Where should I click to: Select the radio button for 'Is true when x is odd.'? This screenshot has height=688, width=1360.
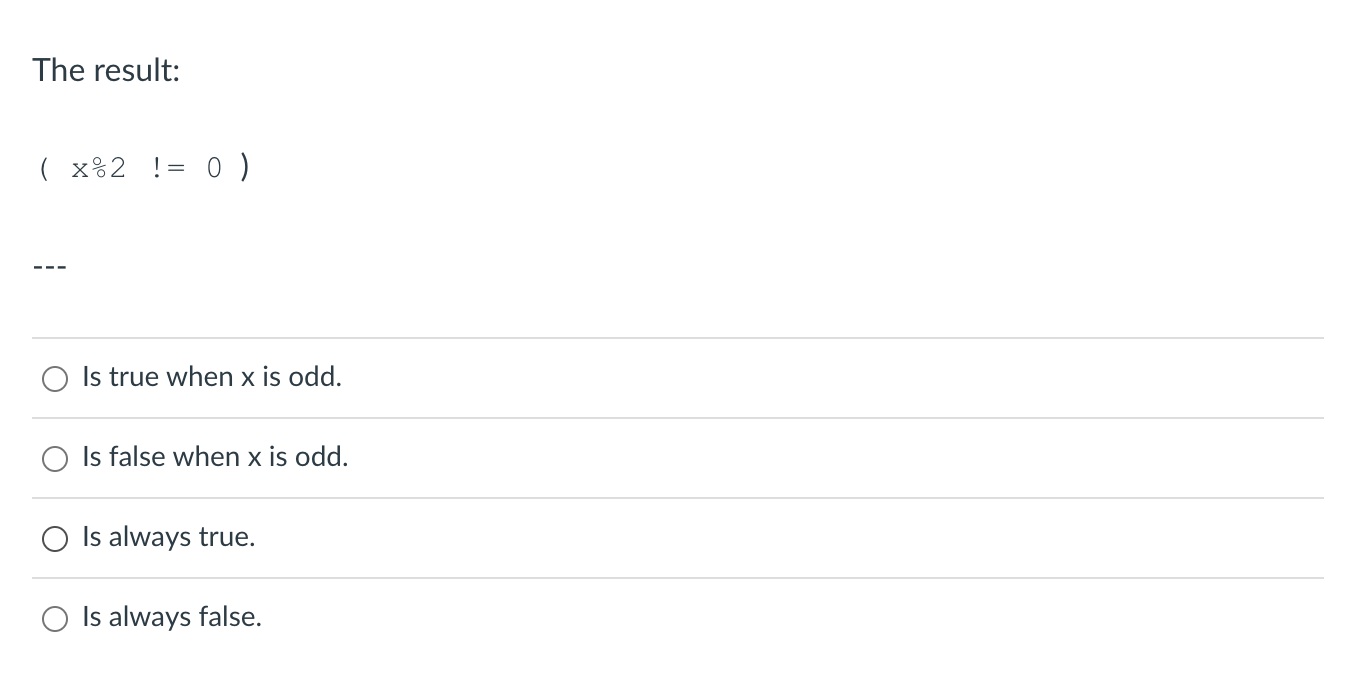pos(55,378)
